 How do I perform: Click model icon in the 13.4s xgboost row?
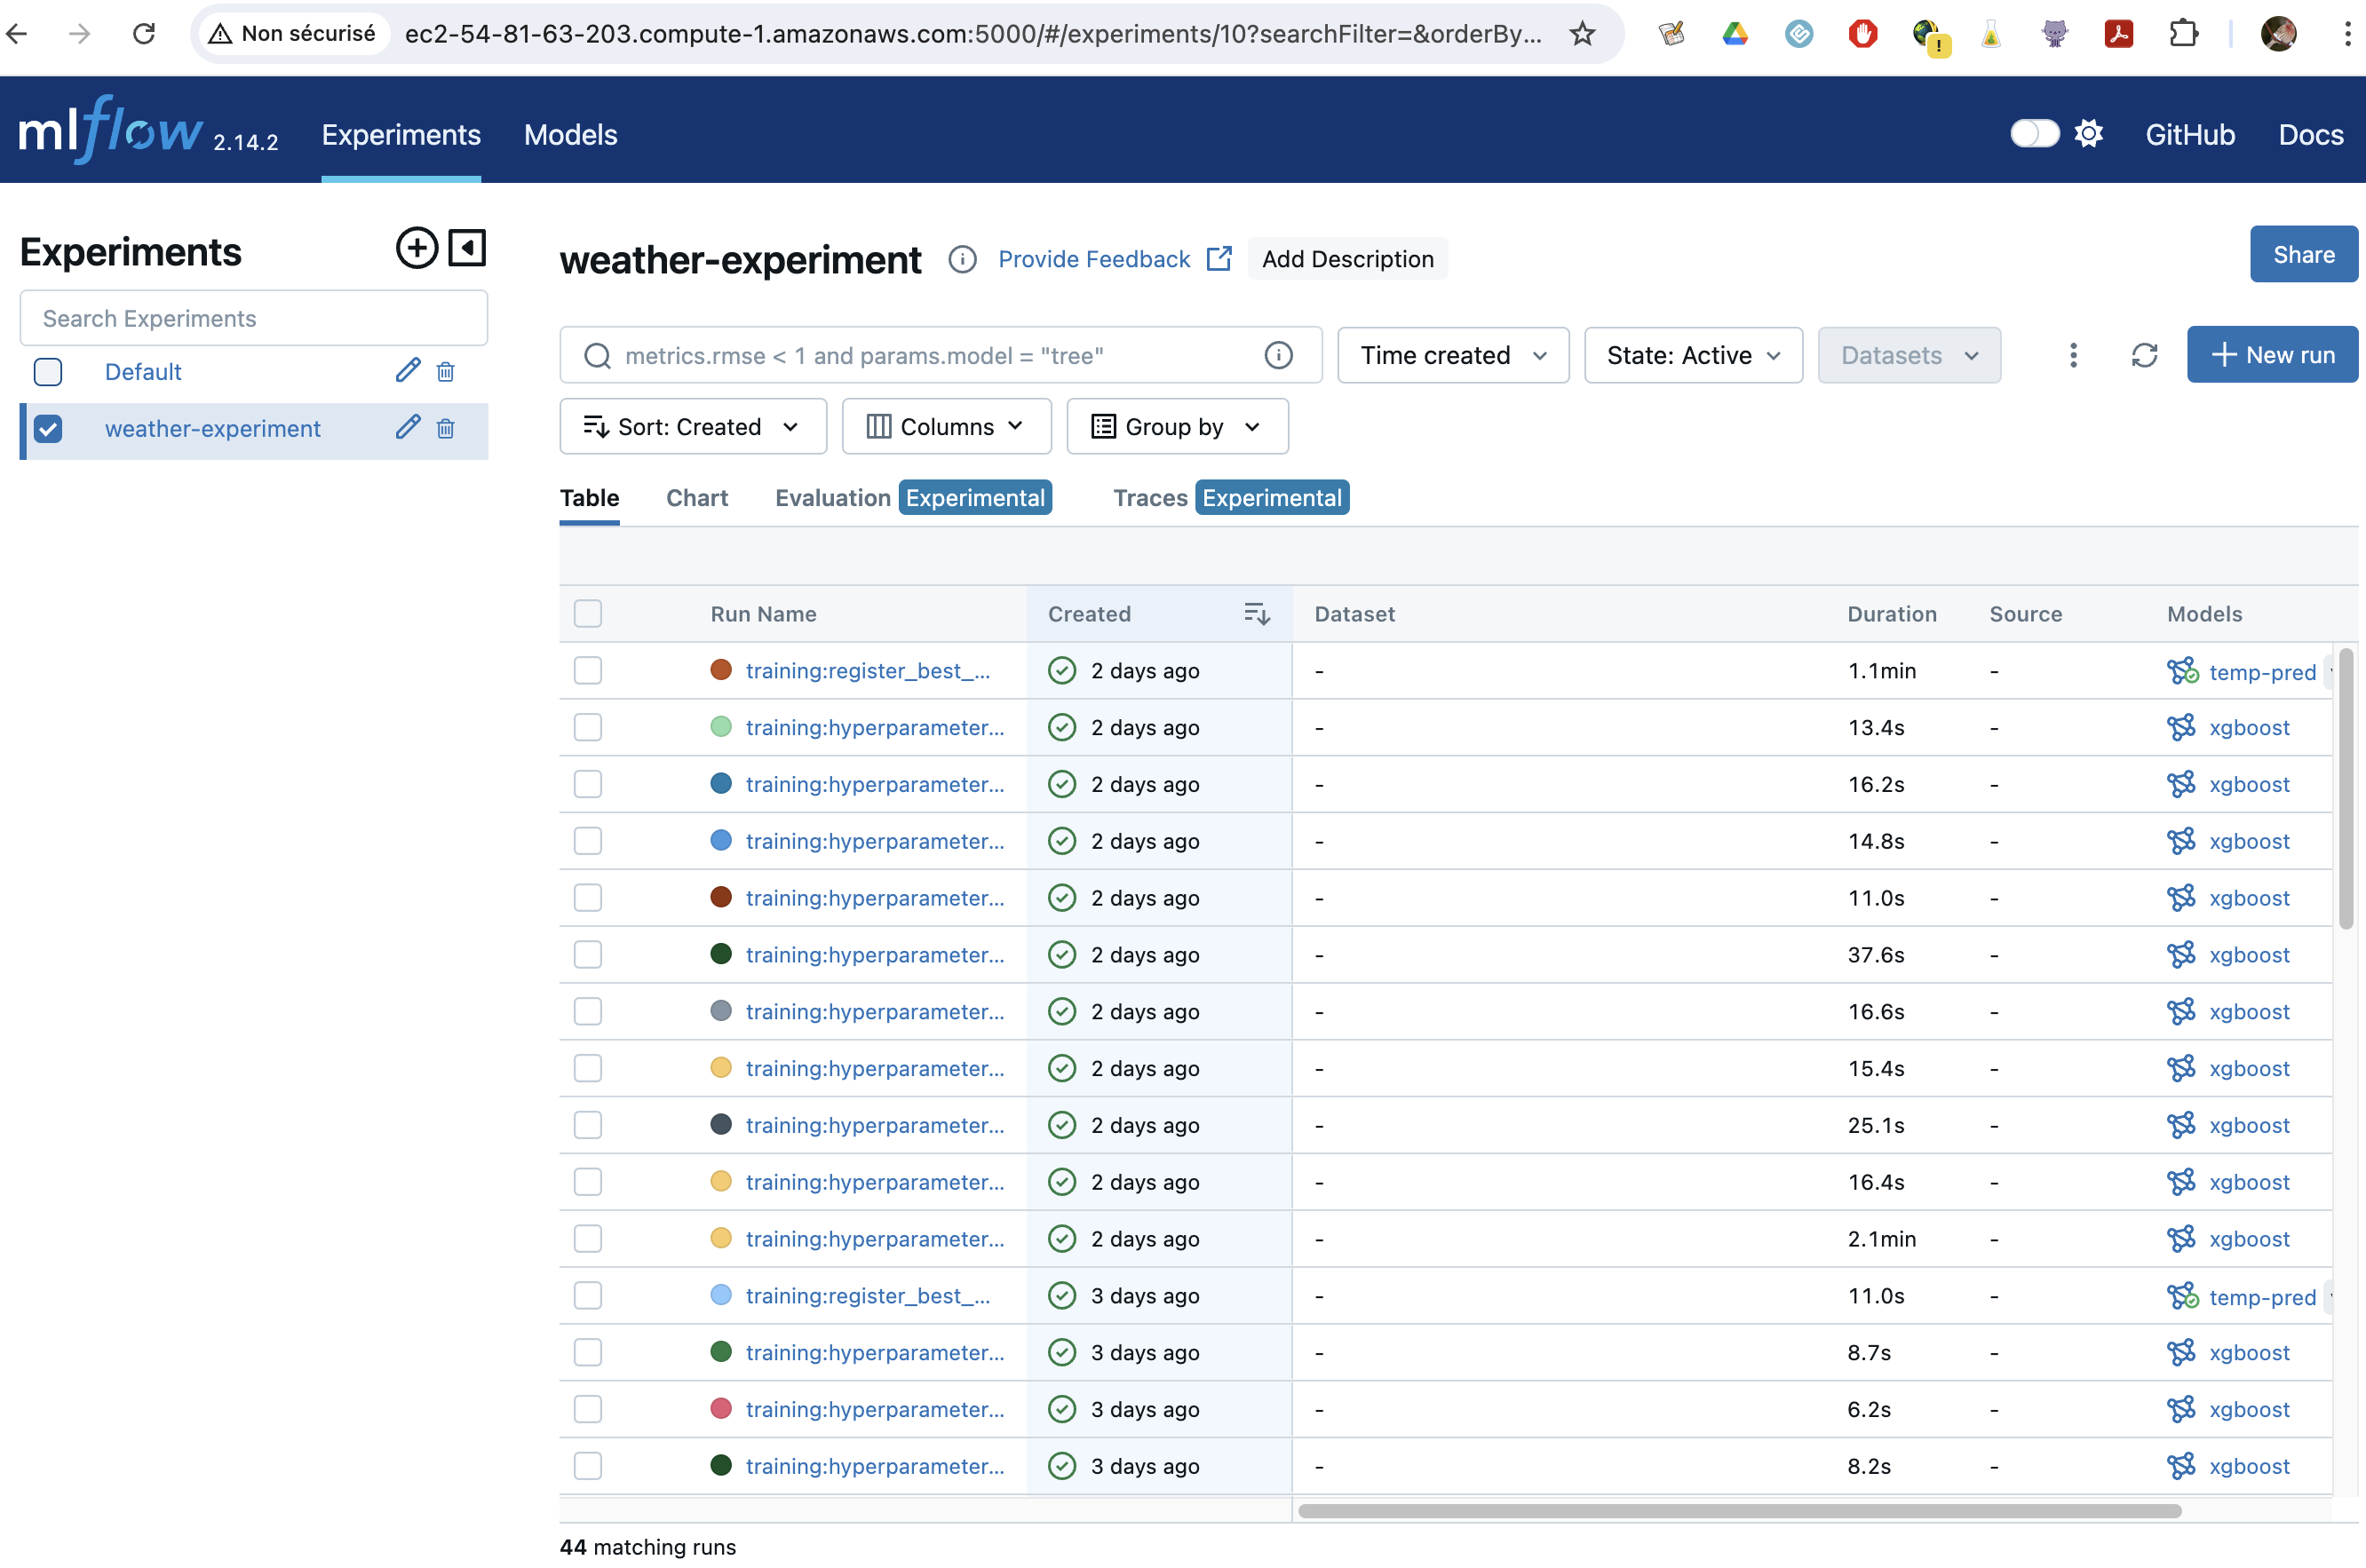[x=2181, y=727]
